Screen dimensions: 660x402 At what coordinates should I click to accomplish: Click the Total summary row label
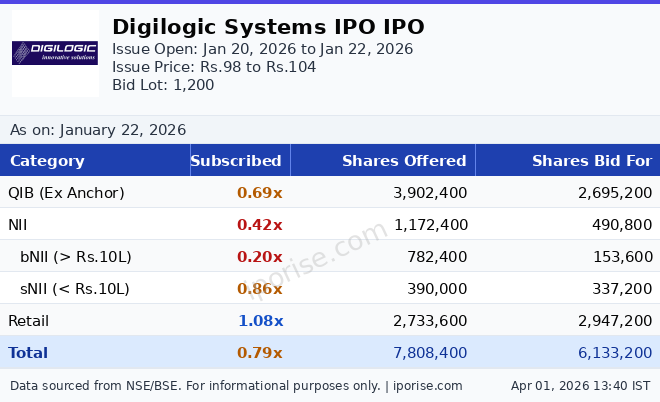point(28,353)
